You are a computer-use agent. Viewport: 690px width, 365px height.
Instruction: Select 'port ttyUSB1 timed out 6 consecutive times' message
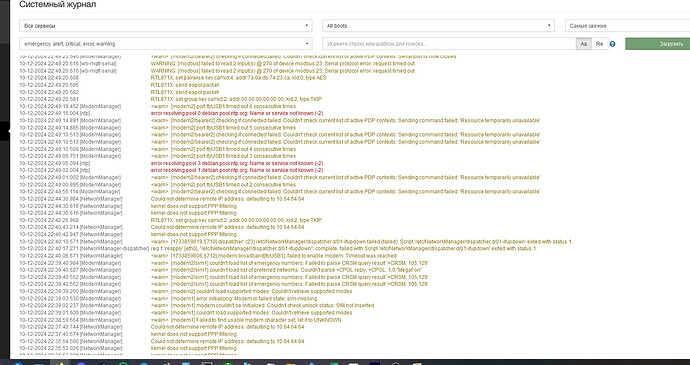pyautogui.click(x=224, y=107)
